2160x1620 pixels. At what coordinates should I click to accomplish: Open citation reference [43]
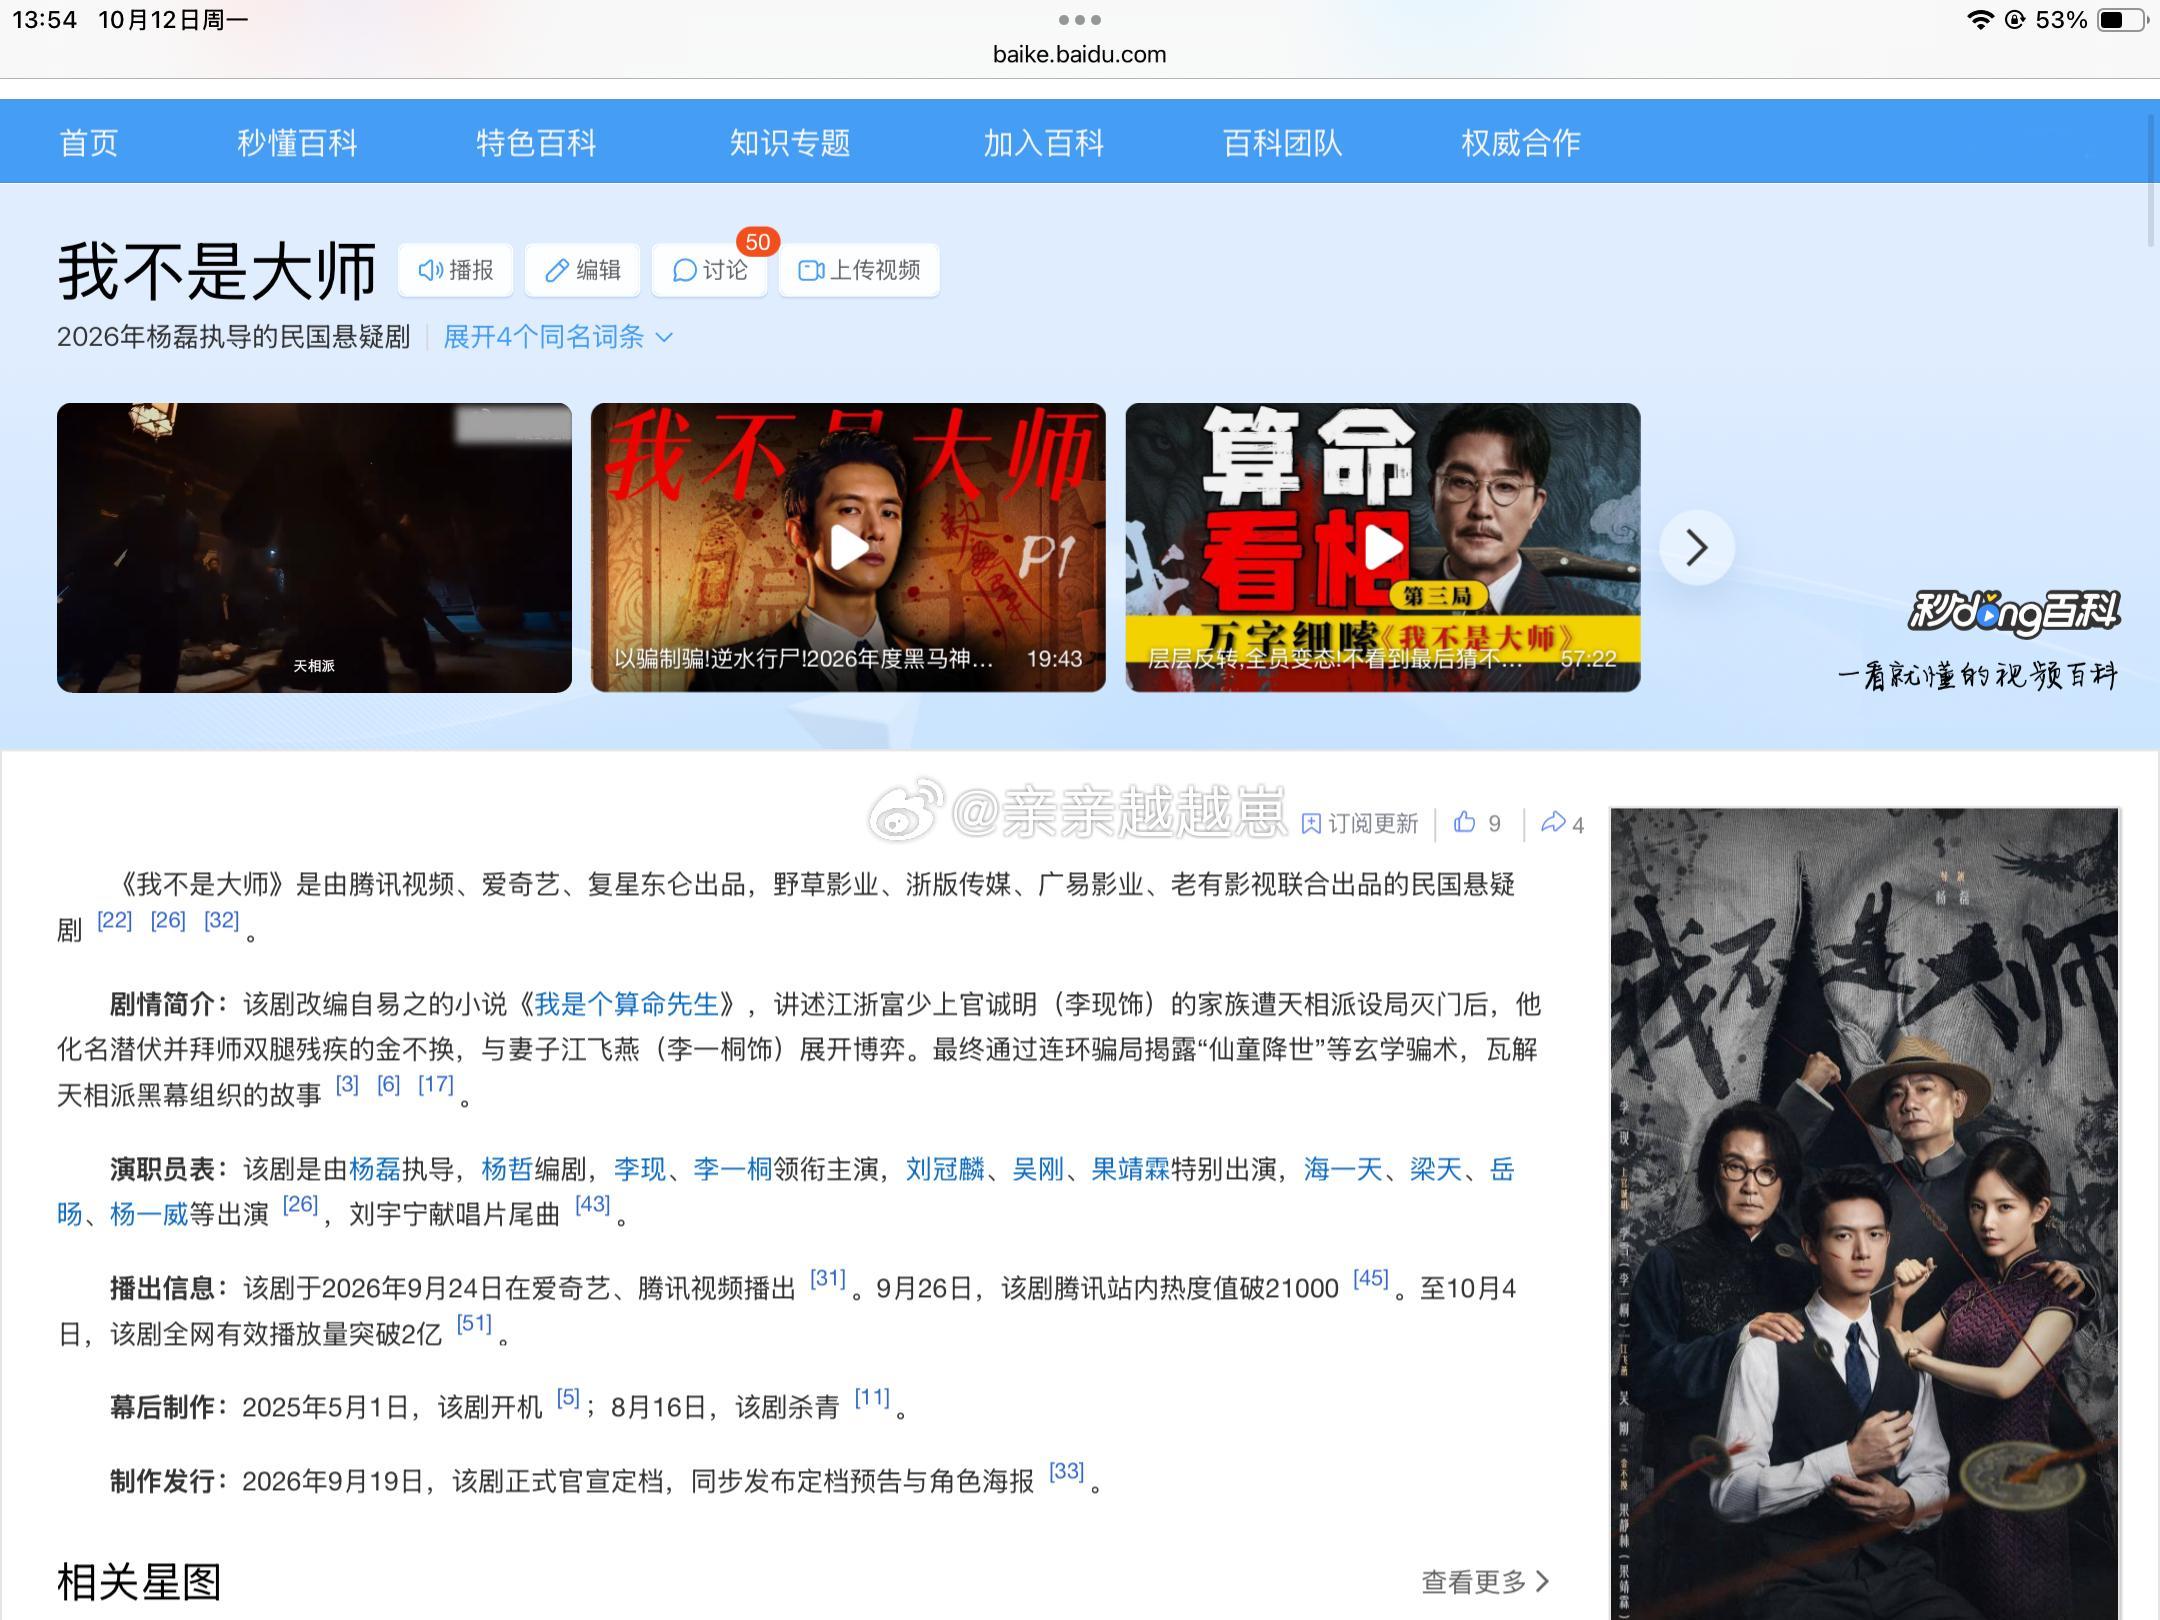pyautogui.click(x=592, y=1204)
